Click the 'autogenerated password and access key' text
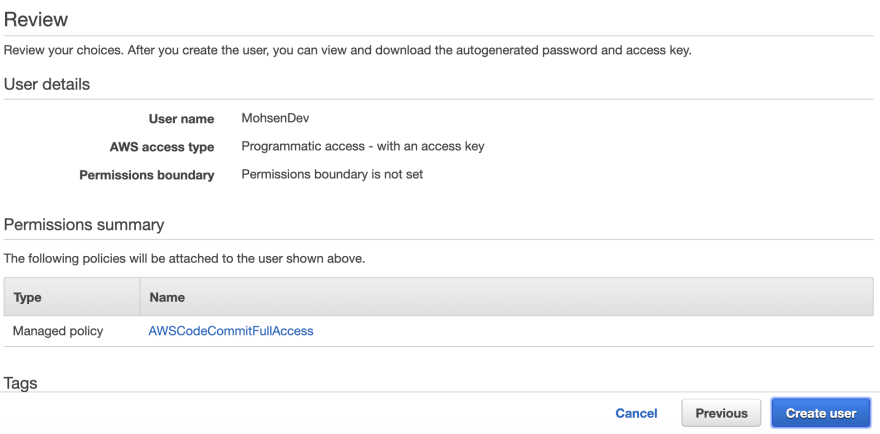The image size is (880, 434). click(573, 51)
